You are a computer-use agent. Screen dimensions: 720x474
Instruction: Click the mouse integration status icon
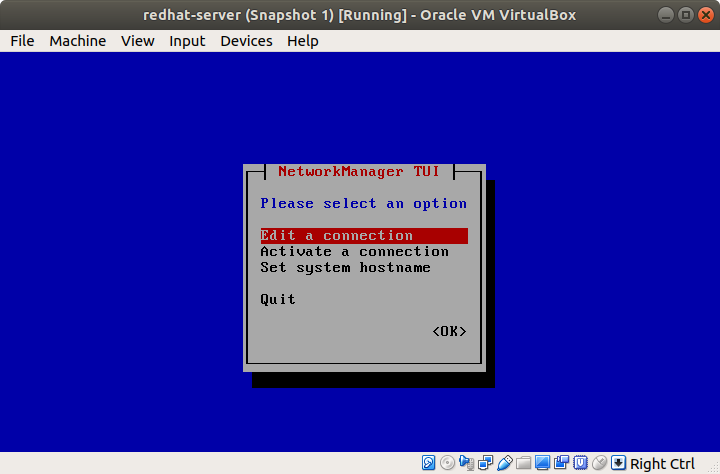pos(599,463)
